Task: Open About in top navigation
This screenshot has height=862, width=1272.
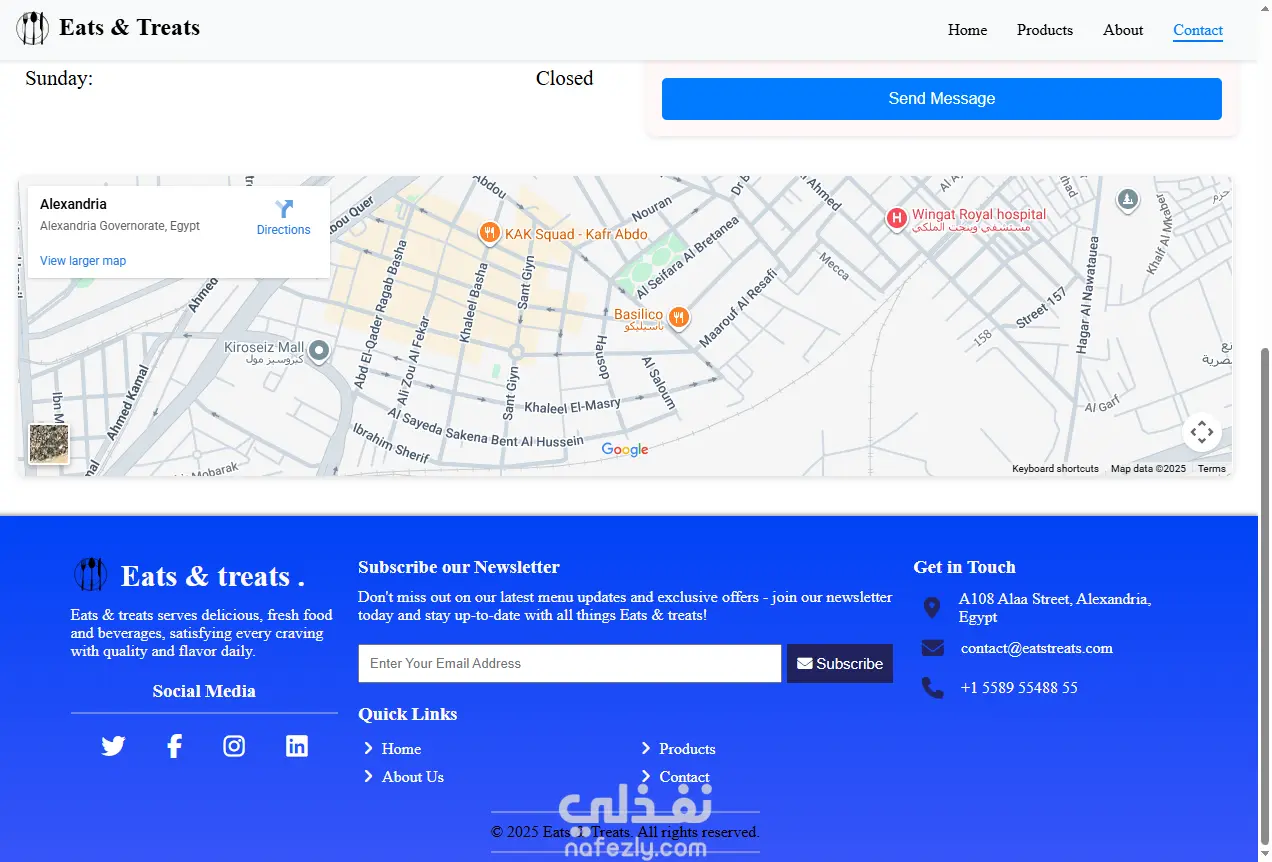Action: 1123,30
